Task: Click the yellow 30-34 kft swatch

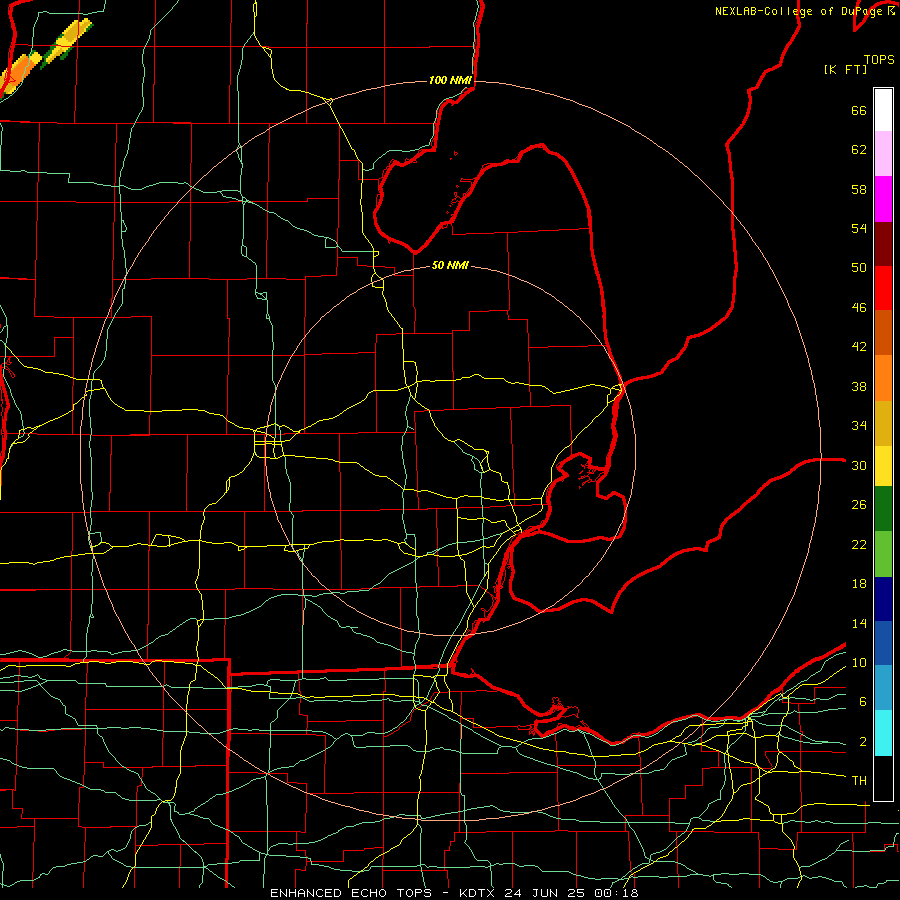Action: (883, 466)
